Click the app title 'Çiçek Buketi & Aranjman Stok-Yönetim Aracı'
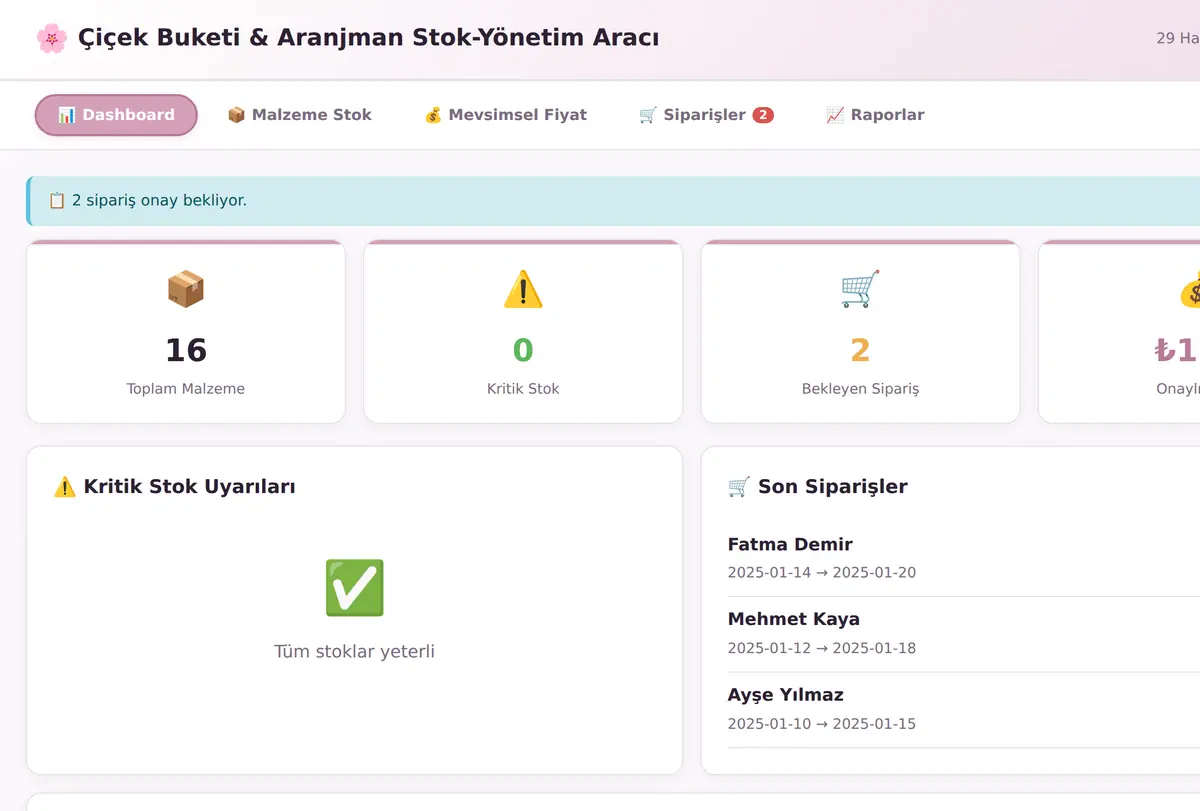Viewport: 1200px width, 811px height. 368,38
